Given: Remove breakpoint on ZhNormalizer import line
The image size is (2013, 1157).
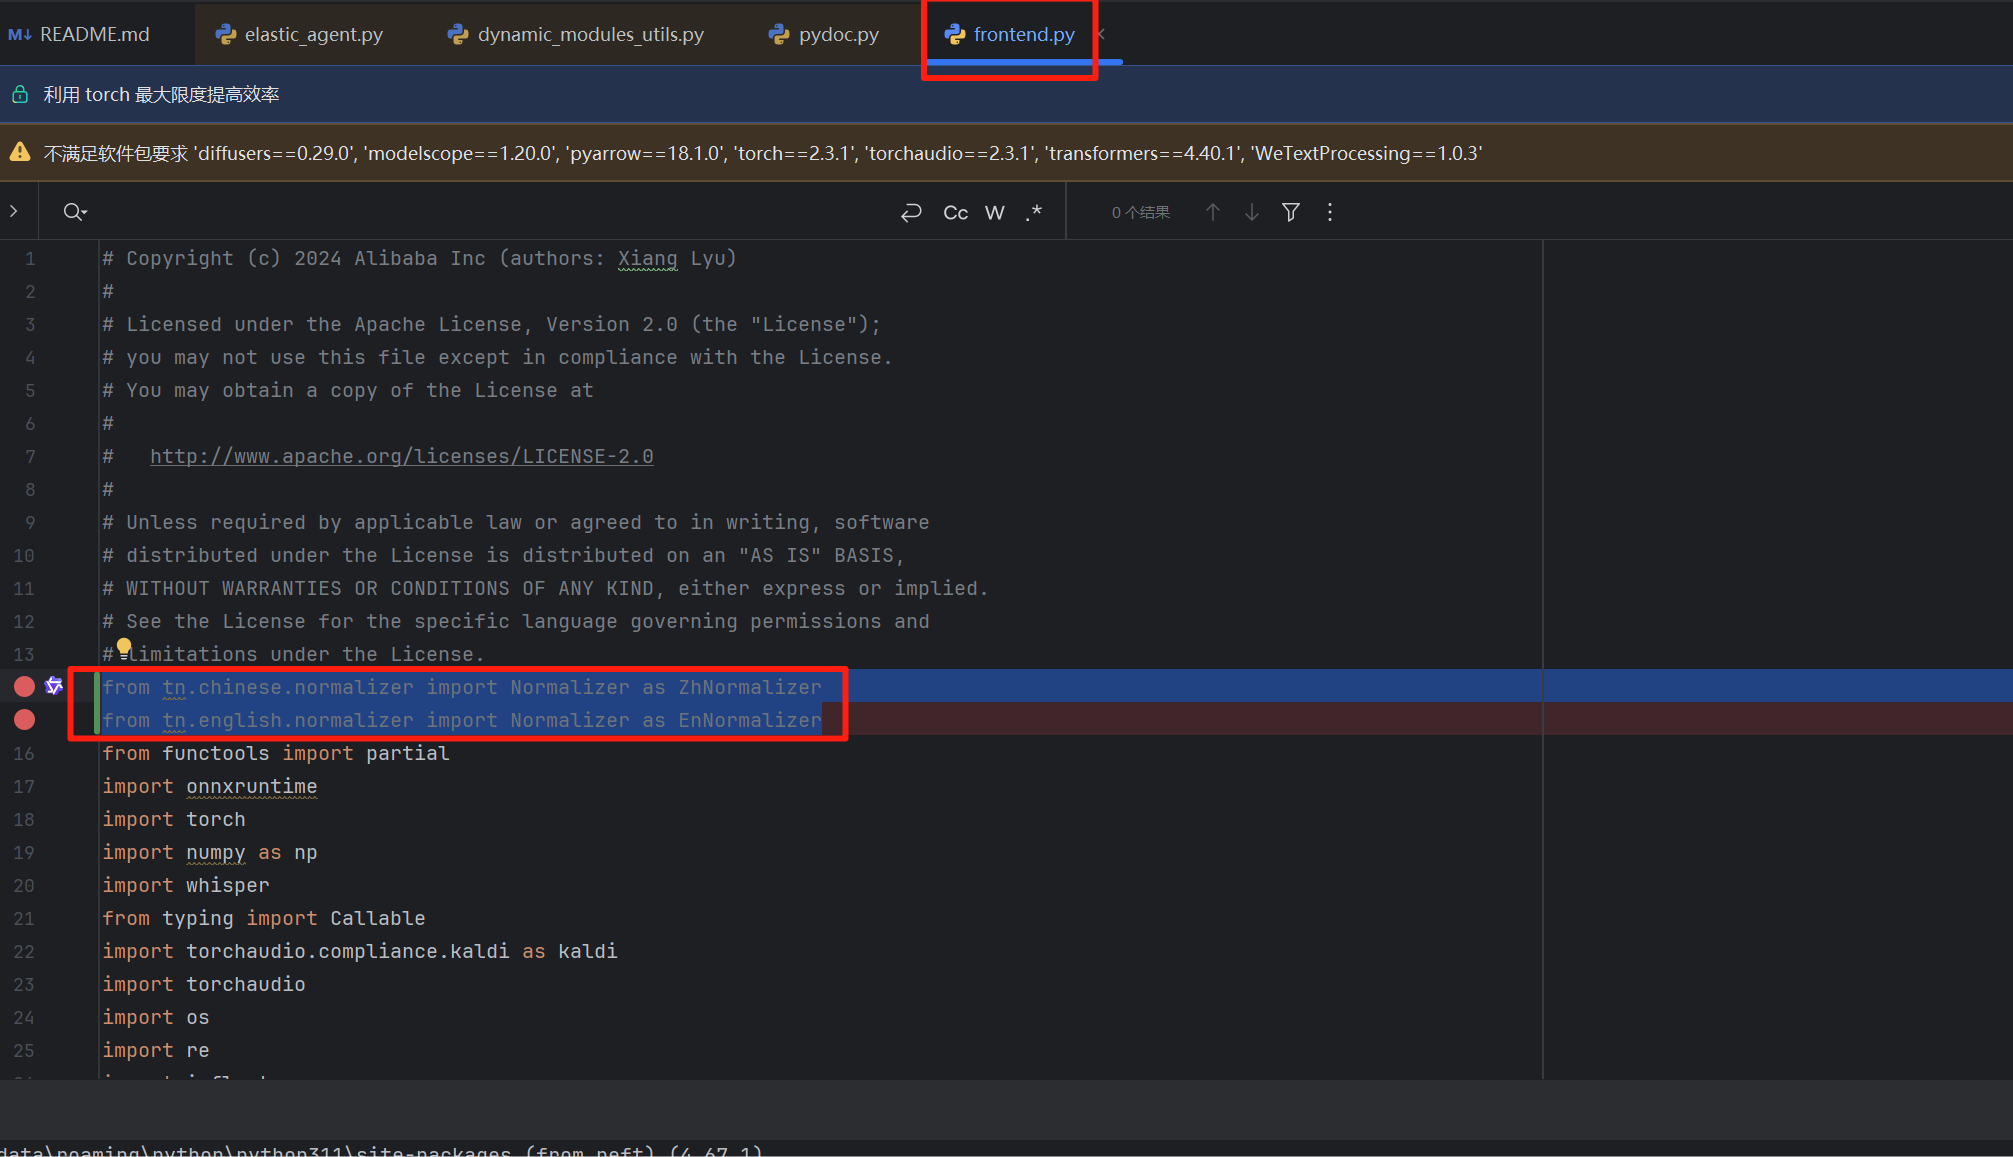Looking at the screenshot, I should click(25, 686).
